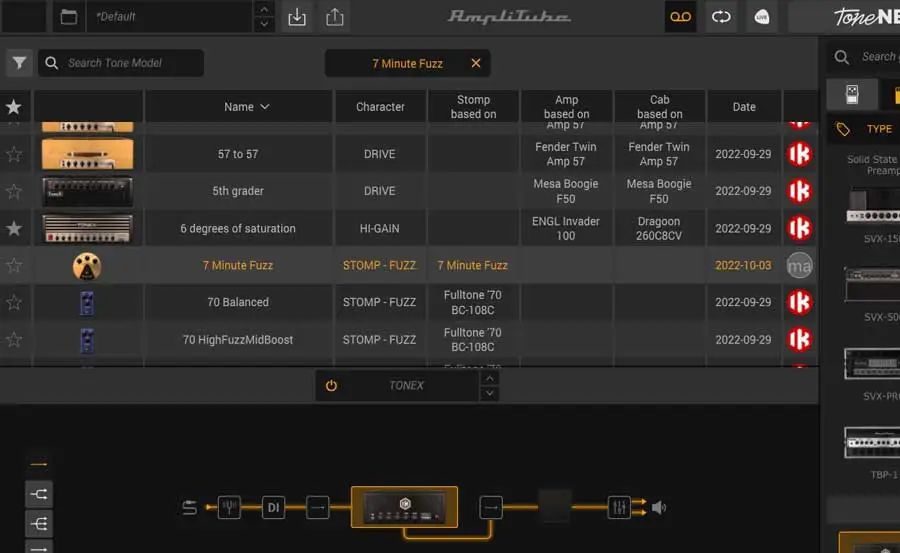Select the DI block in signal chain
900x553 pixels.
pos(273,507)
